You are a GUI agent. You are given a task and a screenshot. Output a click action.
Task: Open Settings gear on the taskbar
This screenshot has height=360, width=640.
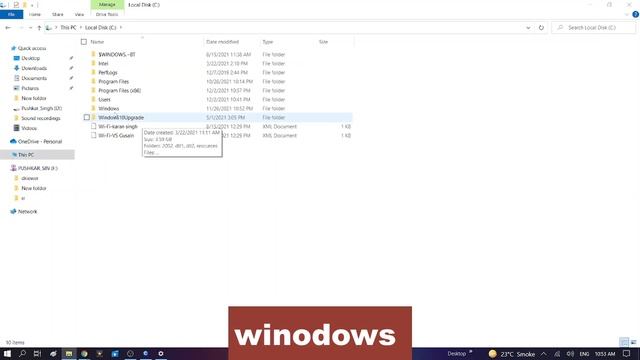pyautogui.click(x=161, y=354)
